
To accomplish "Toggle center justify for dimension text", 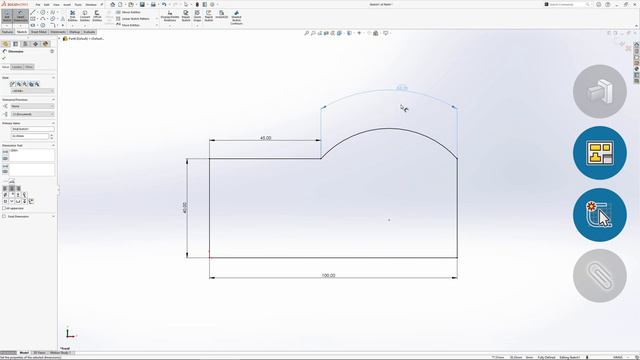I will coord(11,188).
